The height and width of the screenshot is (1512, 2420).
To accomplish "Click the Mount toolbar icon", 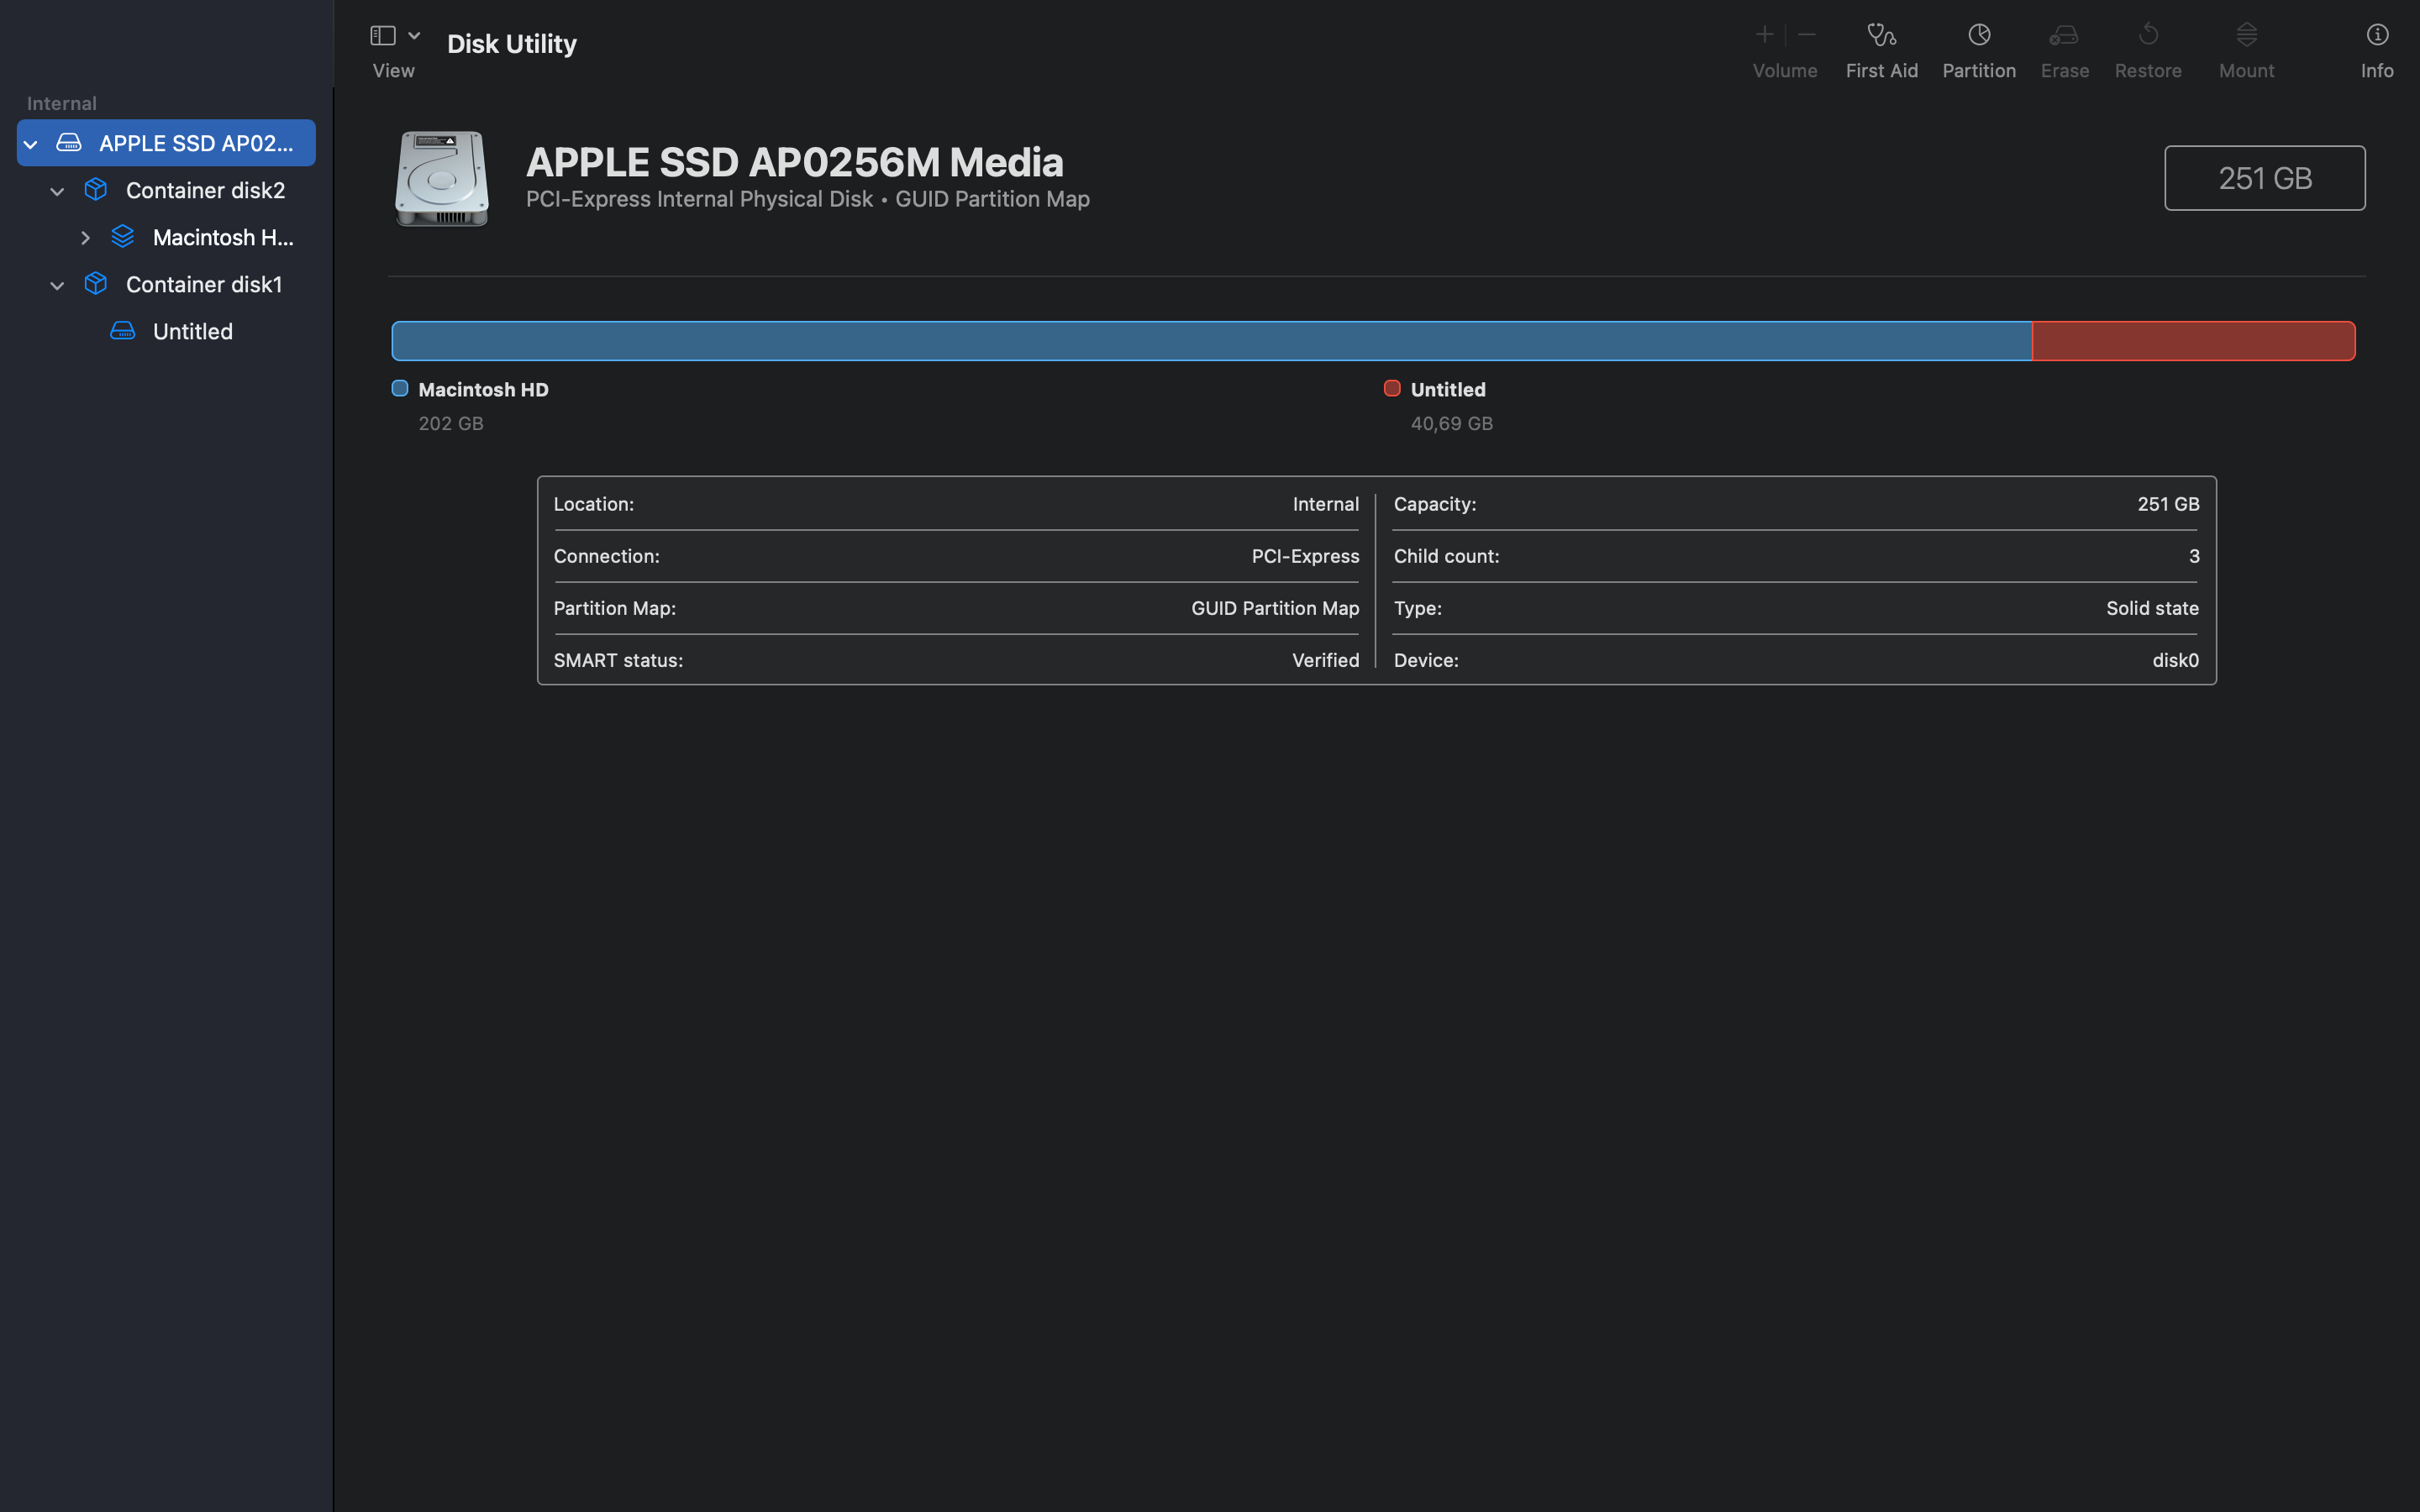I will [2245, 47].
